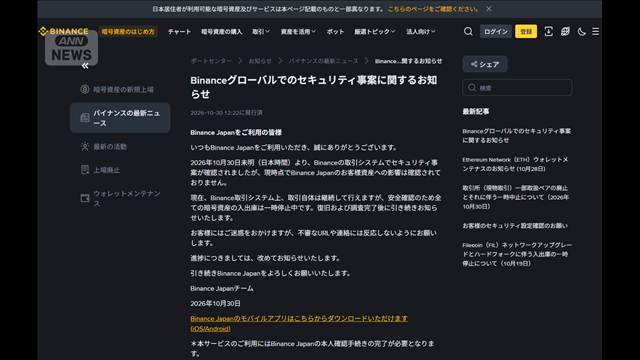Click the publication date 2026-10-30 text

pos(227,113)
